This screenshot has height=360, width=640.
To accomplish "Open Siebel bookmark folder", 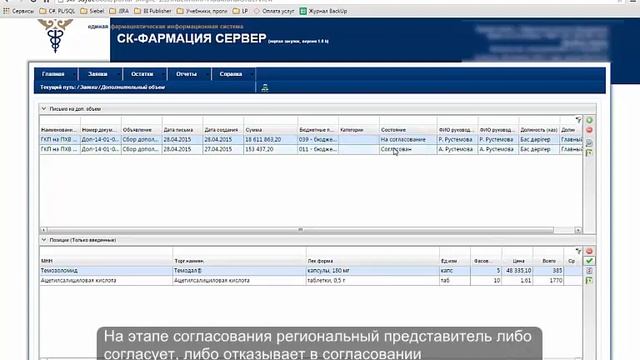I will tap(92, 11).
